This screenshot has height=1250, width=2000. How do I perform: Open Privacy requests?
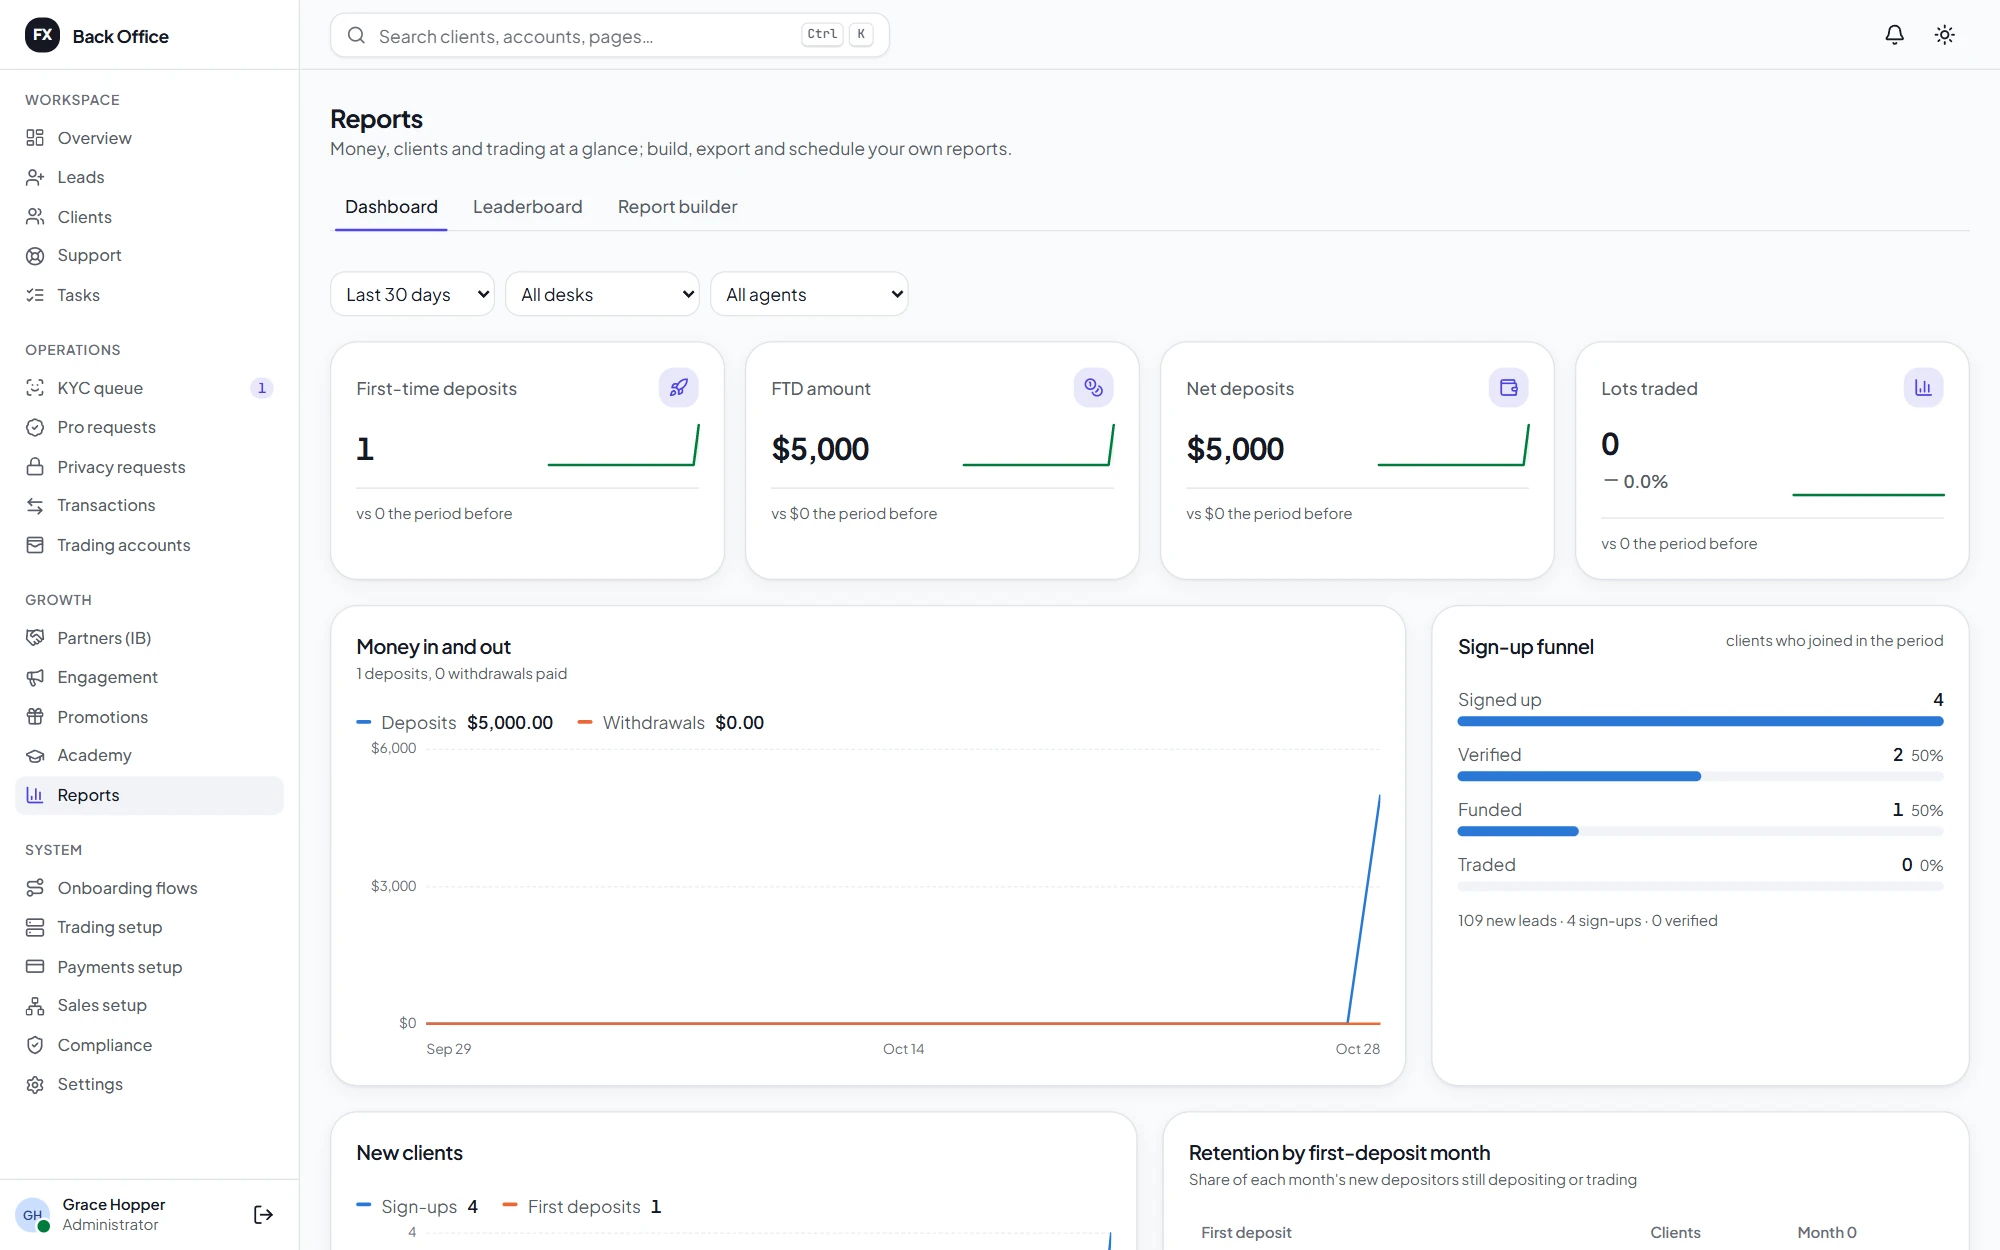tap(149, 467)
